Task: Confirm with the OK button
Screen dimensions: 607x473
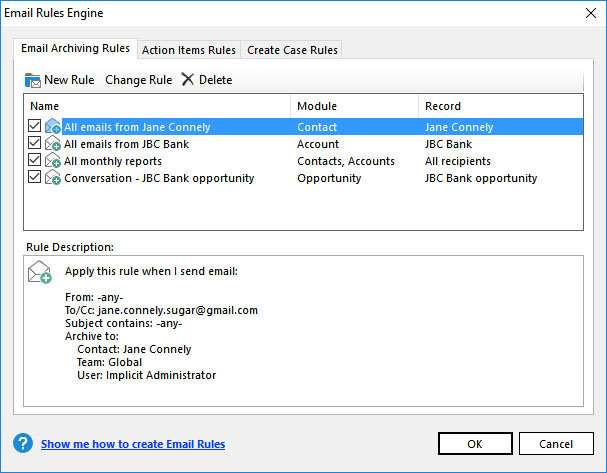Action: pos(475,444)
